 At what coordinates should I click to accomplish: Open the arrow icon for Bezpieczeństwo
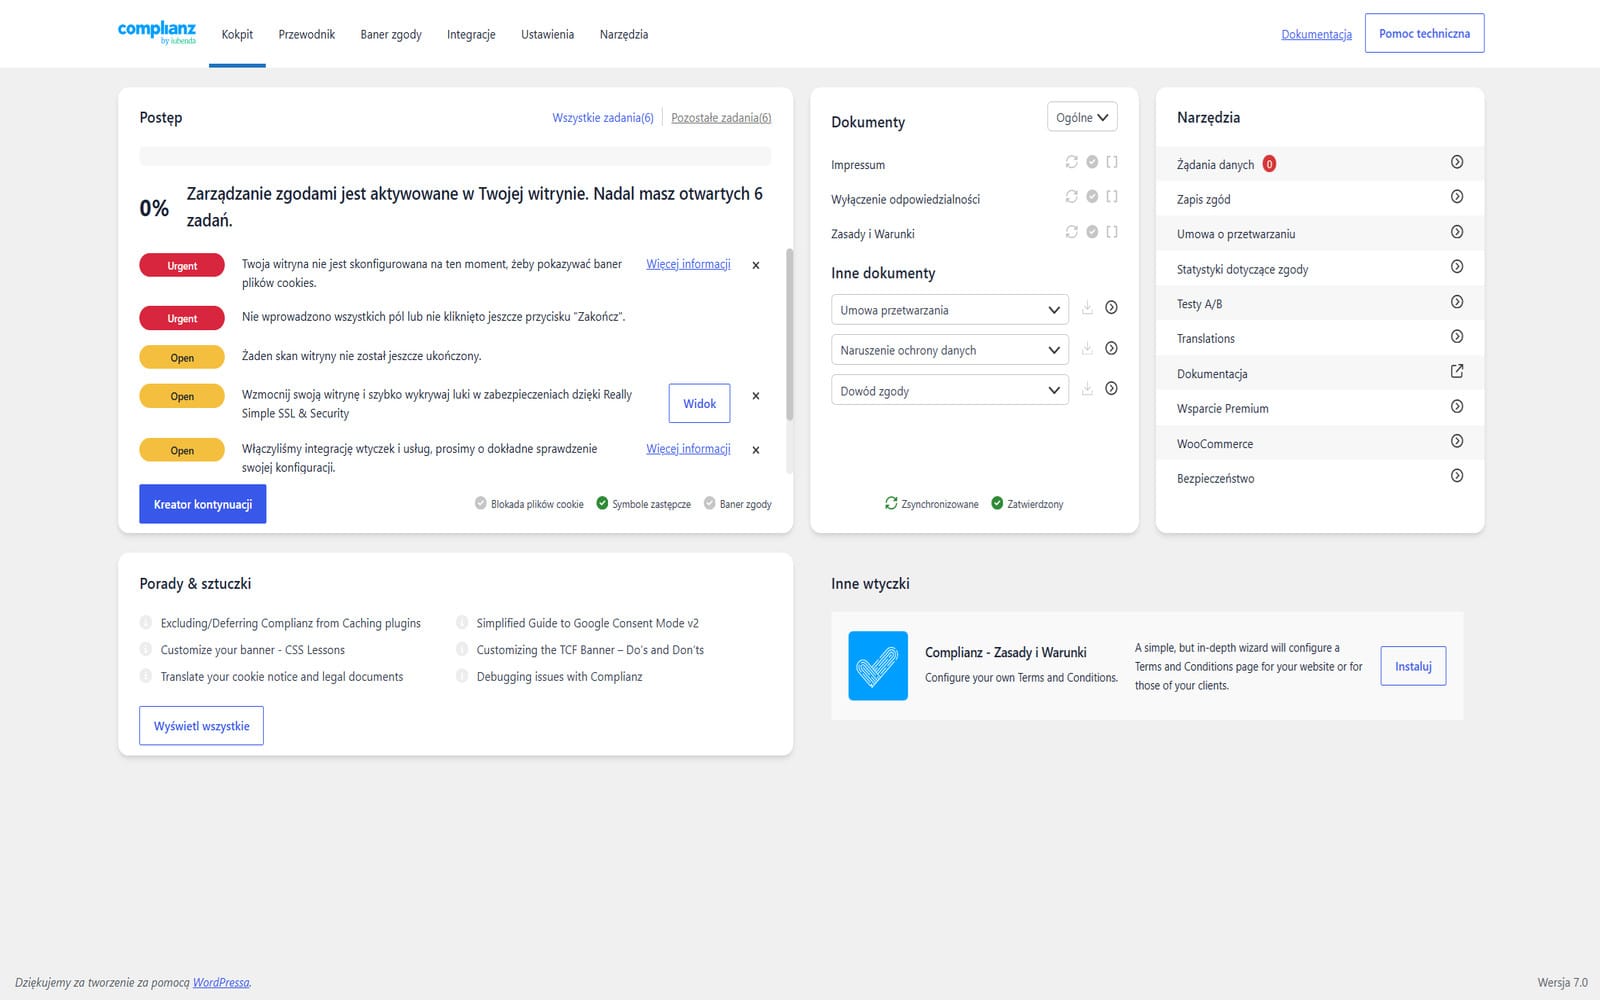1457,476
